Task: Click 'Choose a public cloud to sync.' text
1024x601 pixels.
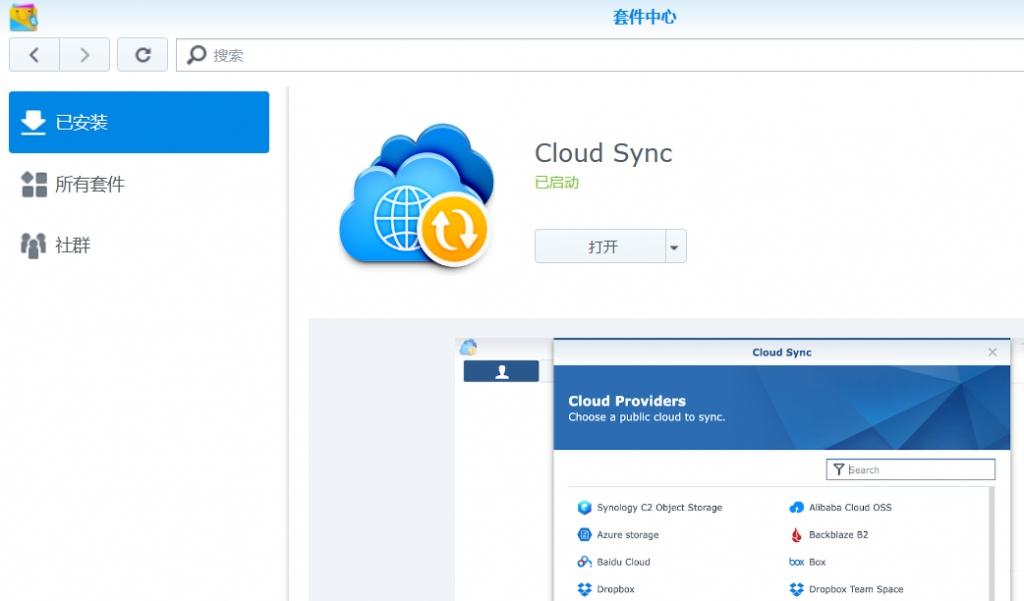Action: (647, 417)
